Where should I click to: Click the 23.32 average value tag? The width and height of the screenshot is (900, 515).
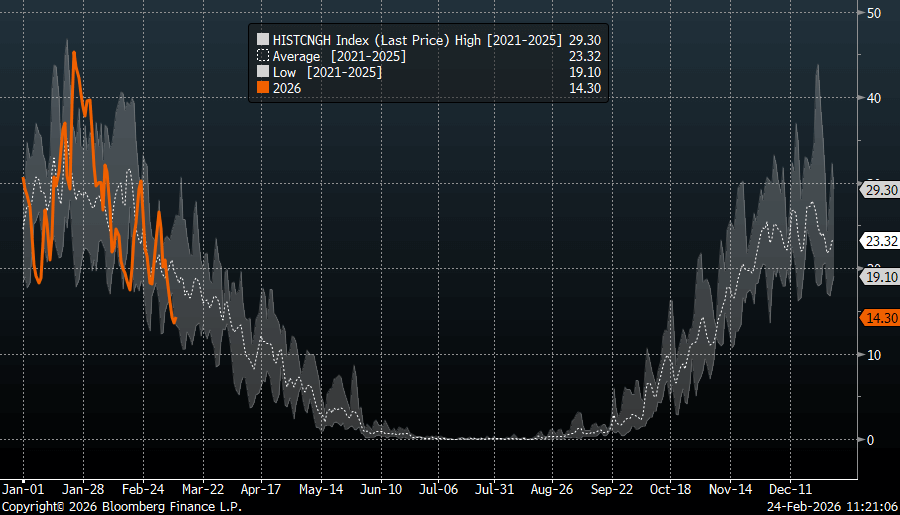pos(877,240)
